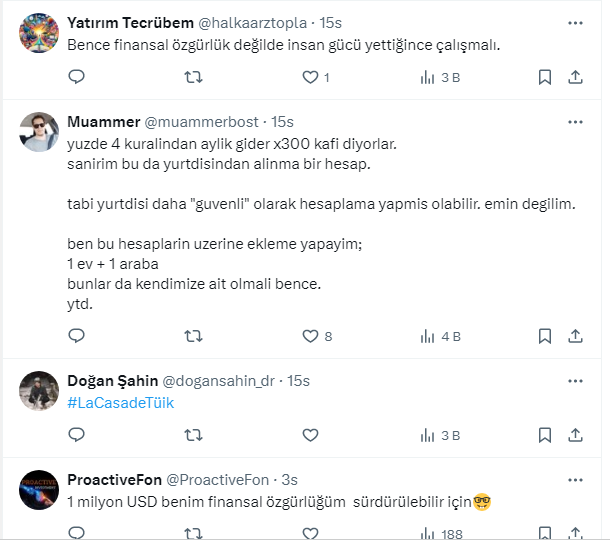
Task: Retweet Doğan Şahin's tweet
Action: (x=194, y=435)
